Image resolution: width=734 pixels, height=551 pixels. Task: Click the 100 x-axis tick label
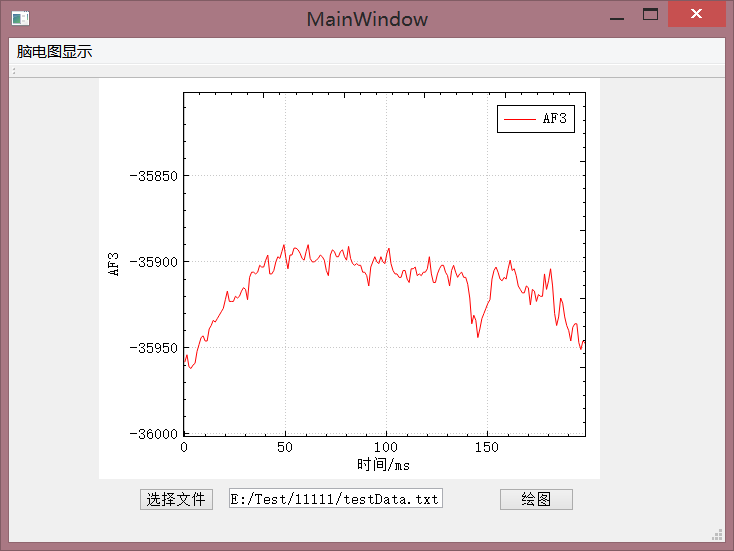pyautogui.click(x=386, y=447)
